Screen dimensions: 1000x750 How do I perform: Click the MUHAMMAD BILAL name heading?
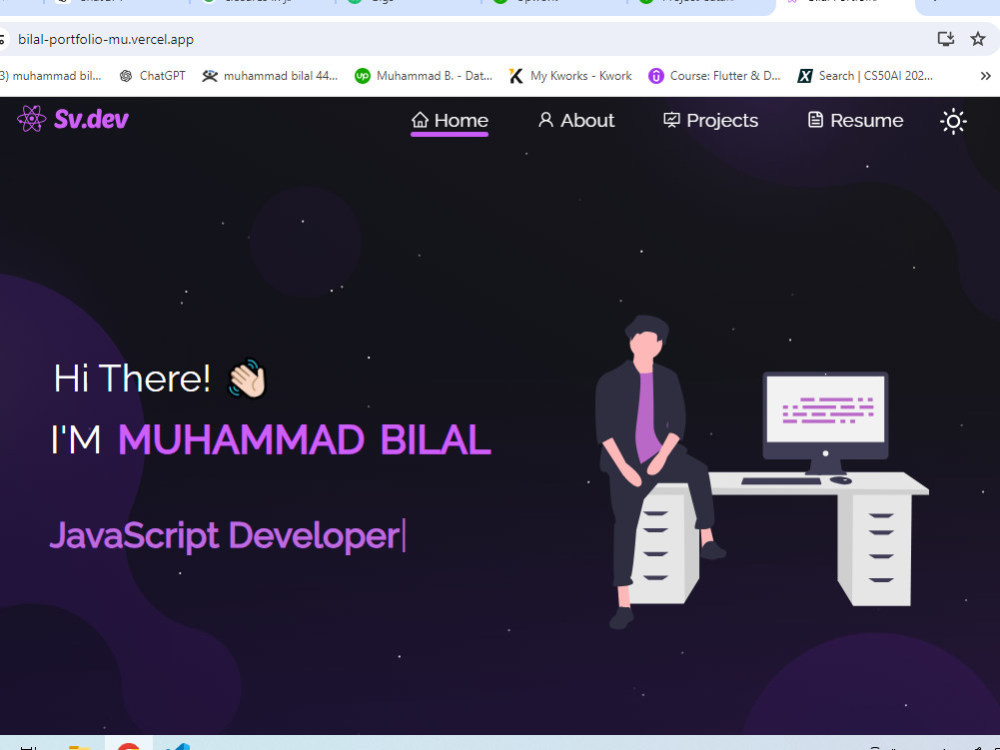click(x=304, y=439)
